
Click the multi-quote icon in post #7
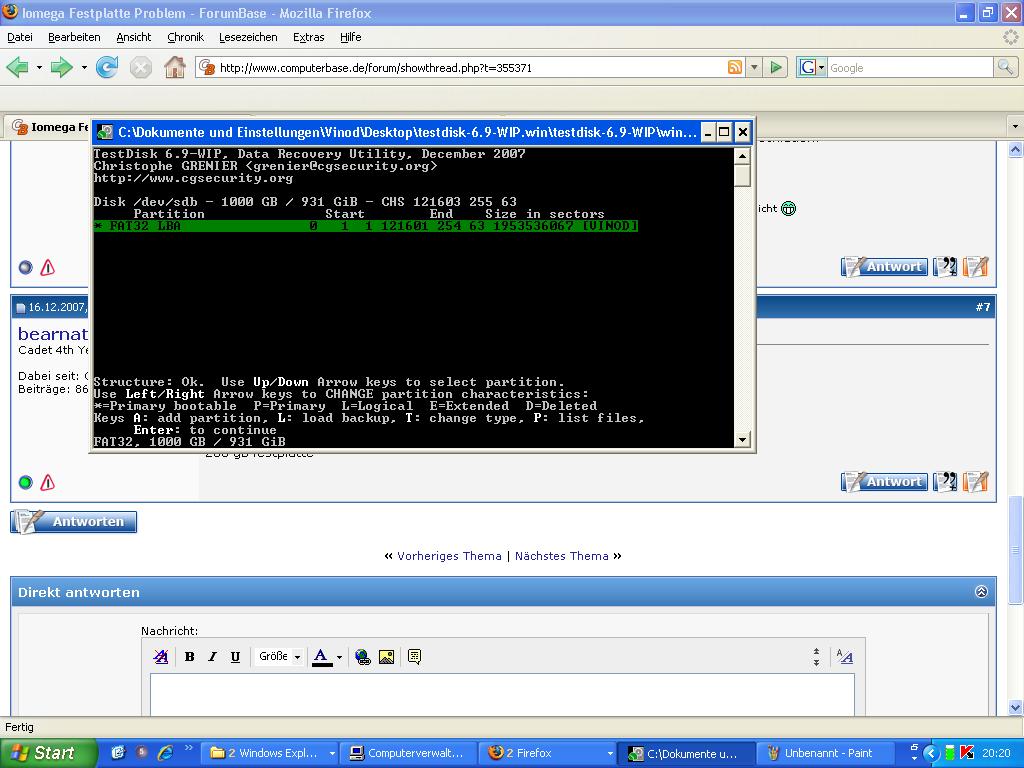pos(945,482)
